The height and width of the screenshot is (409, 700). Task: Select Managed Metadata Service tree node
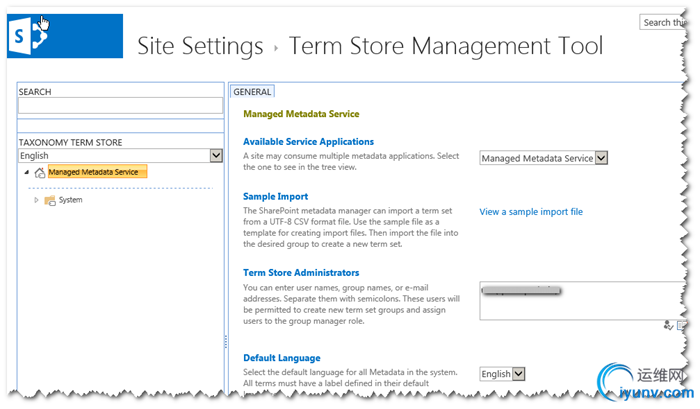tap(97, 172)
